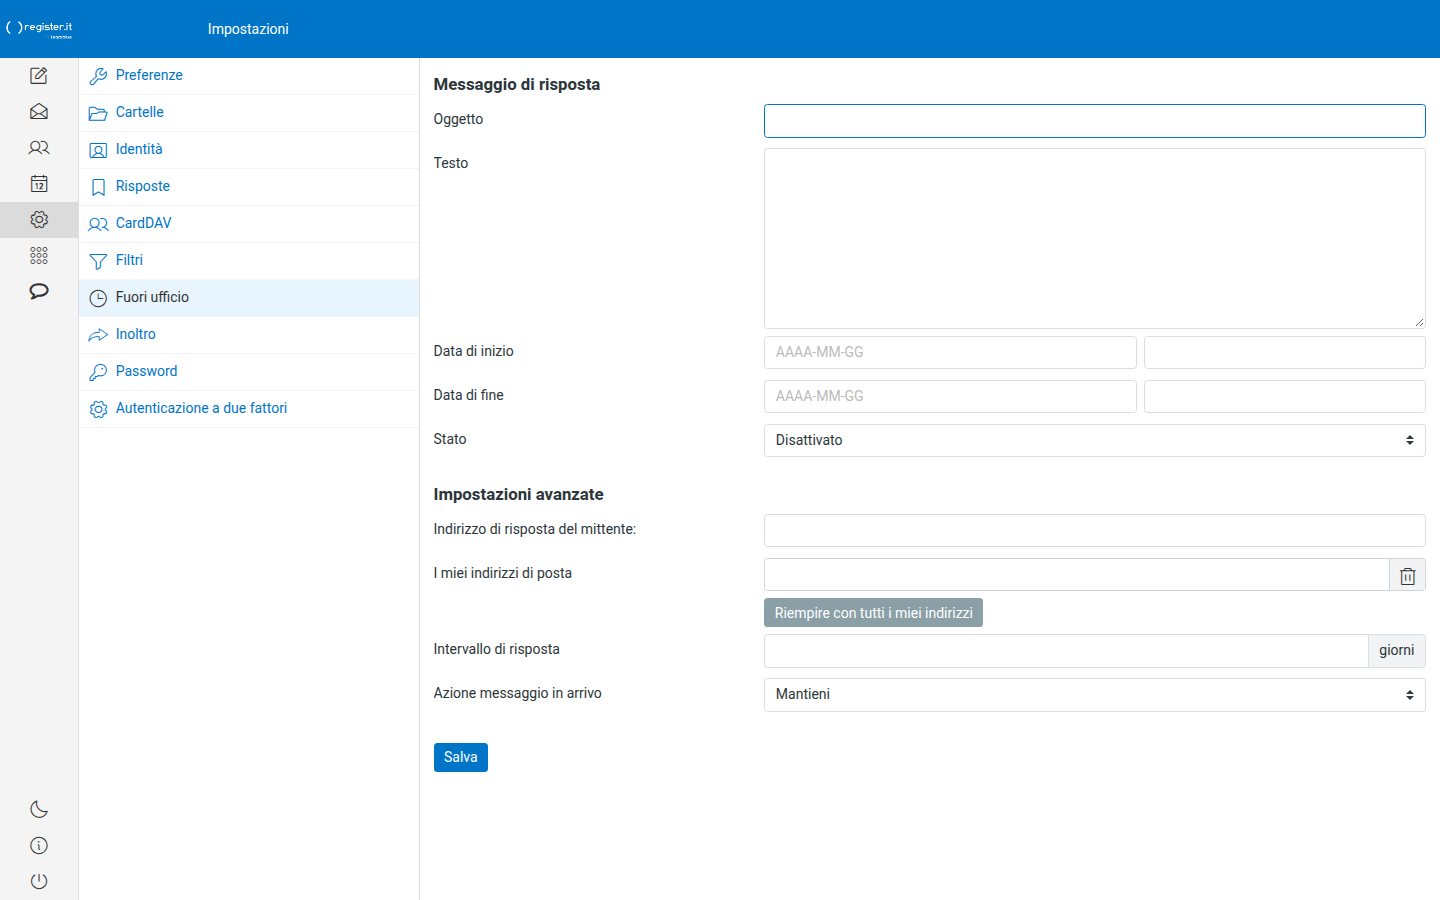Open the contacts icon in sidebar
Image resolution: width=1440 pixels, height=900 pixels.
(39, 148)
